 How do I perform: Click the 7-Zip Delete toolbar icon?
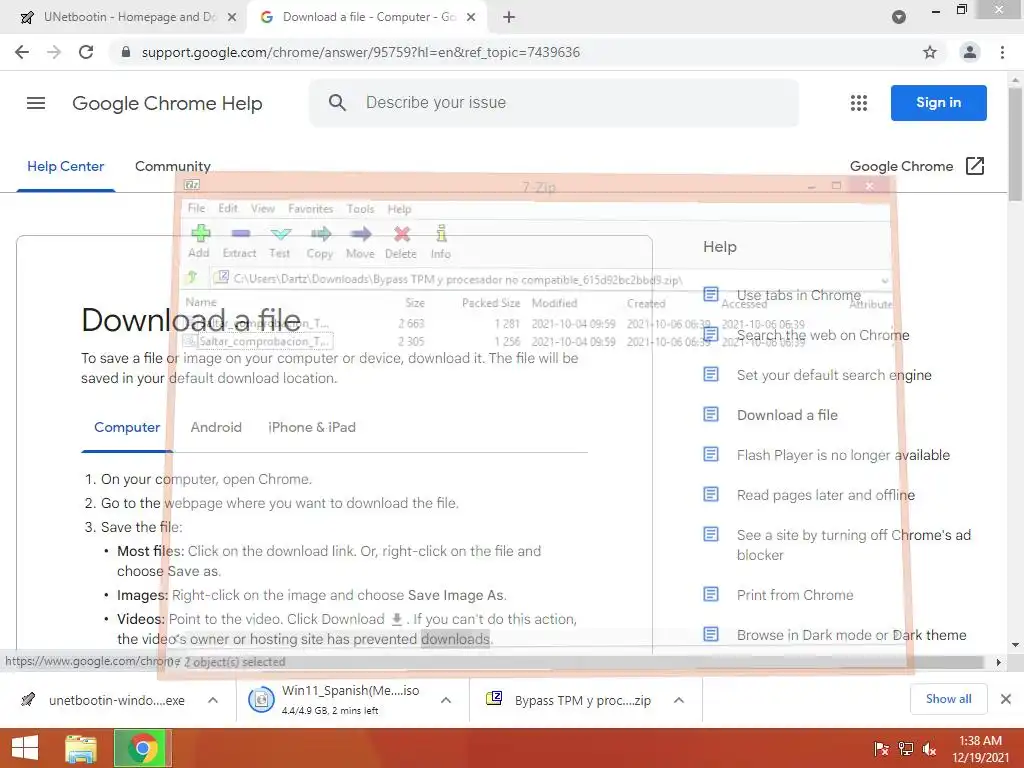click(x=402, y=234)
